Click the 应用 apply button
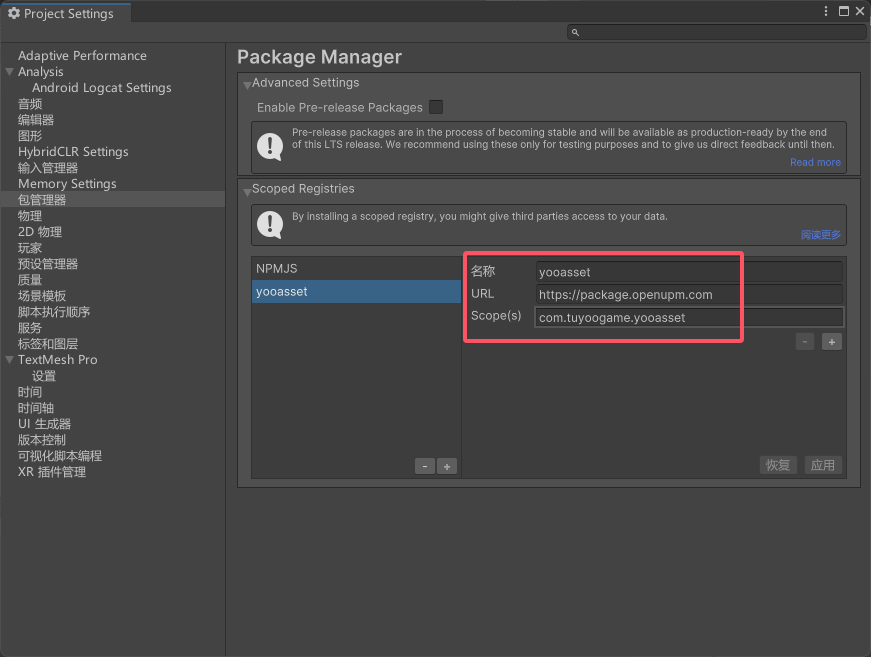This screenshot has height=657, width=871. point(822,465)
